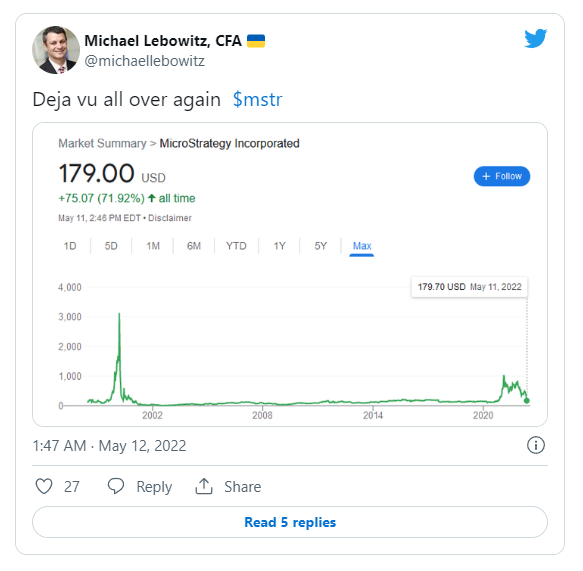The width and height of the screenshot is (583, 571).
Task: Click the Twitter bird logo
Action: pyautogui.click(x=535, y=38)
